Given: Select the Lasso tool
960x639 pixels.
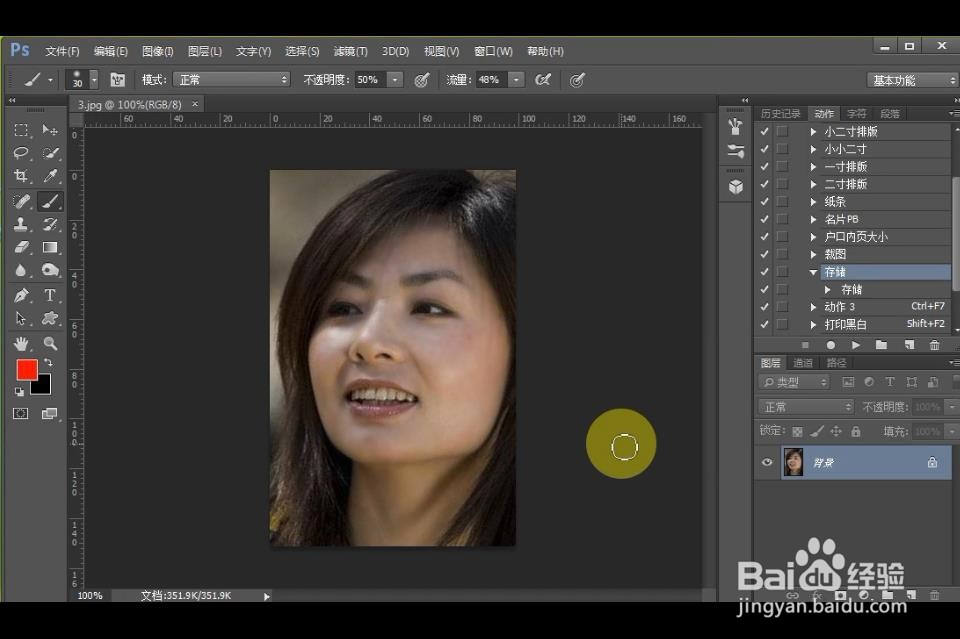Looking at the screenshot, I should click(x=21, y=153).
